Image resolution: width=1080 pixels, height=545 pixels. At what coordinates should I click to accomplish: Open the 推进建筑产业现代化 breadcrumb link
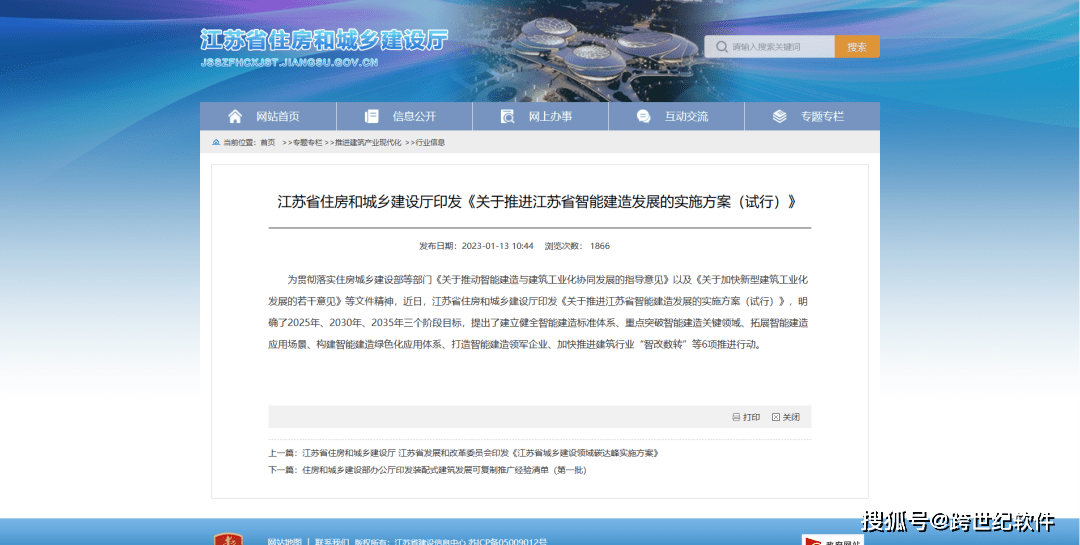point(368,143)
